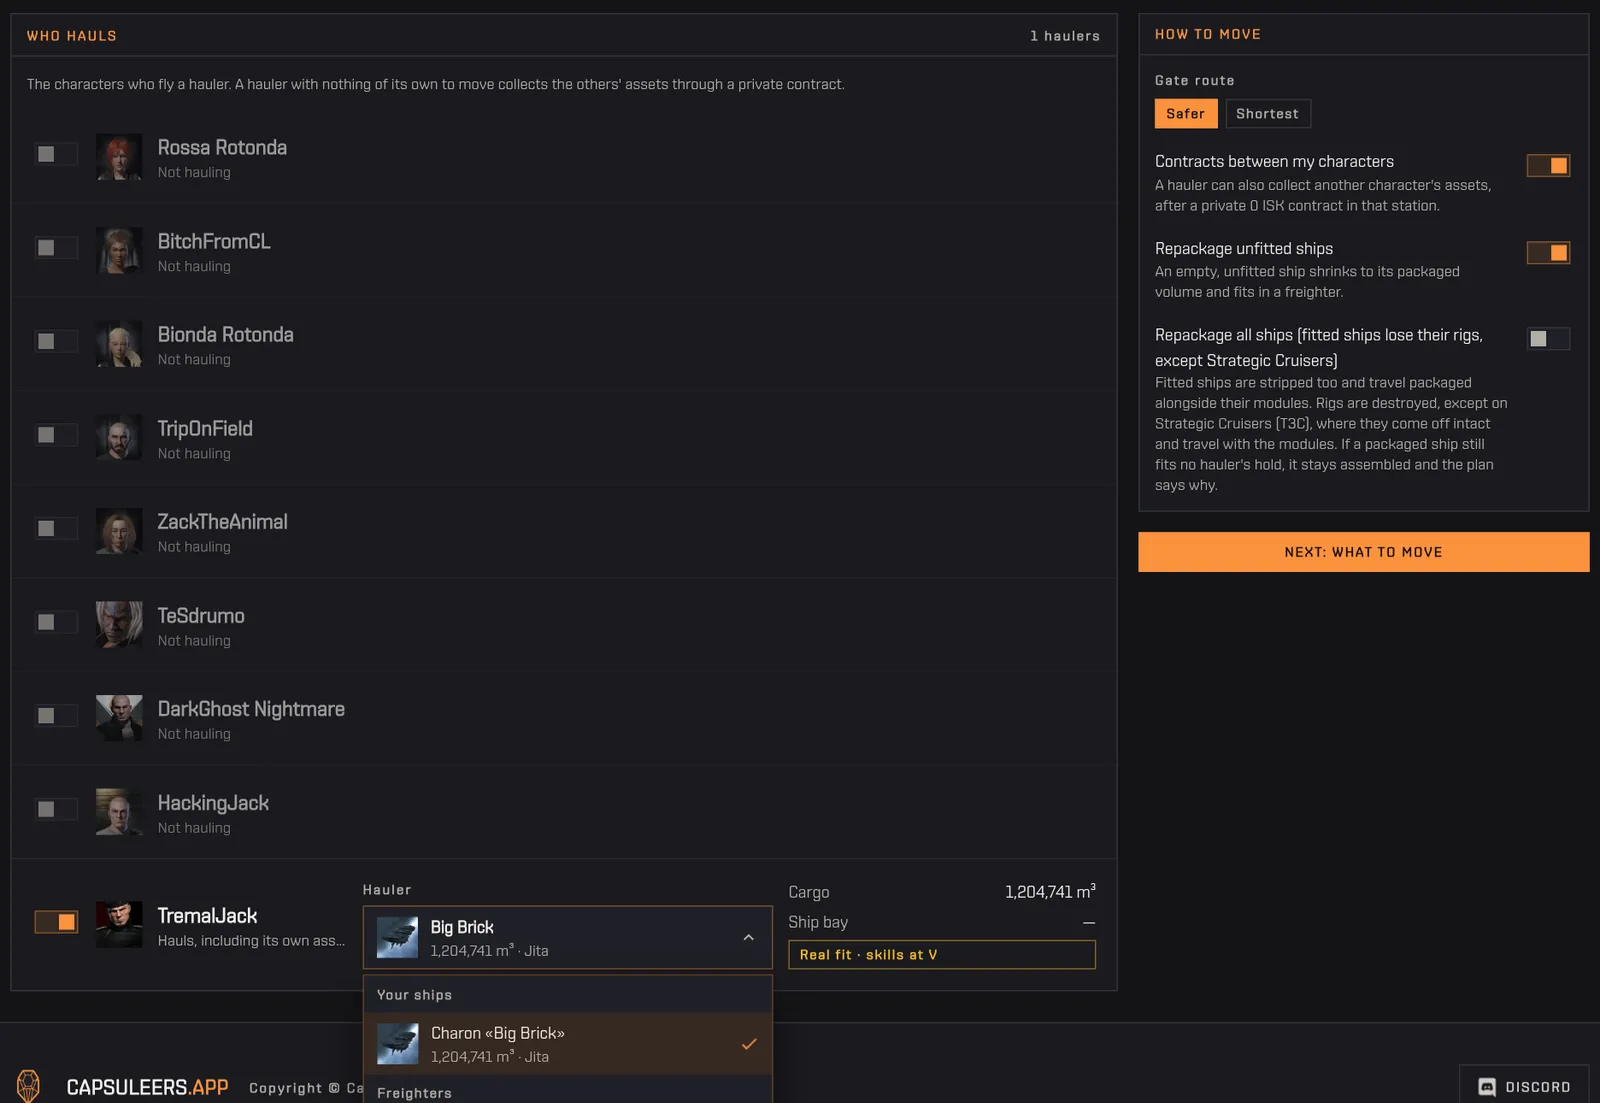Click ZackTheAnimal's character portrait
The width and height of the screenshot is (1600, 1103).
119,531
